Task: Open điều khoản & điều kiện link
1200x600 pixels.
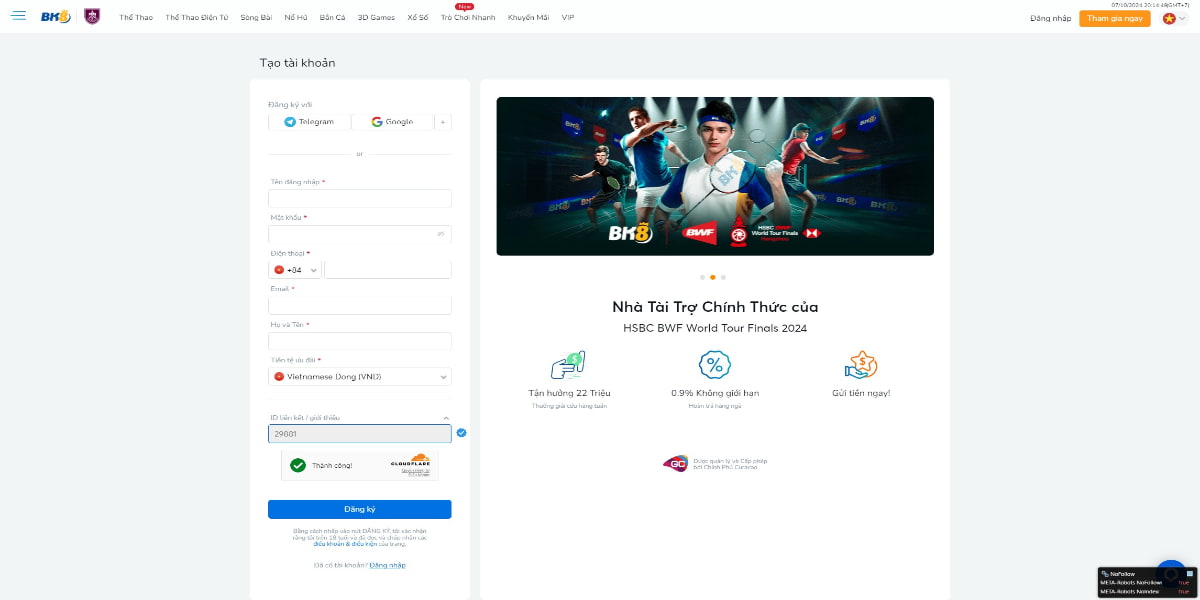Action: pyautogui.click(x=344, y=544)
